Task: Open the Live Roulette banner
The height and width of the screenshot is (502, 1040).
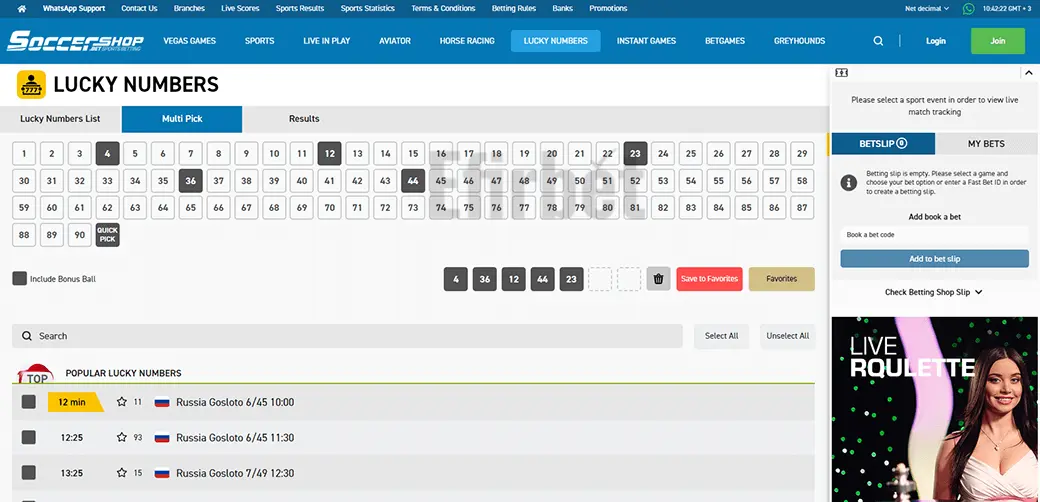Action: (x=935, y=408)
